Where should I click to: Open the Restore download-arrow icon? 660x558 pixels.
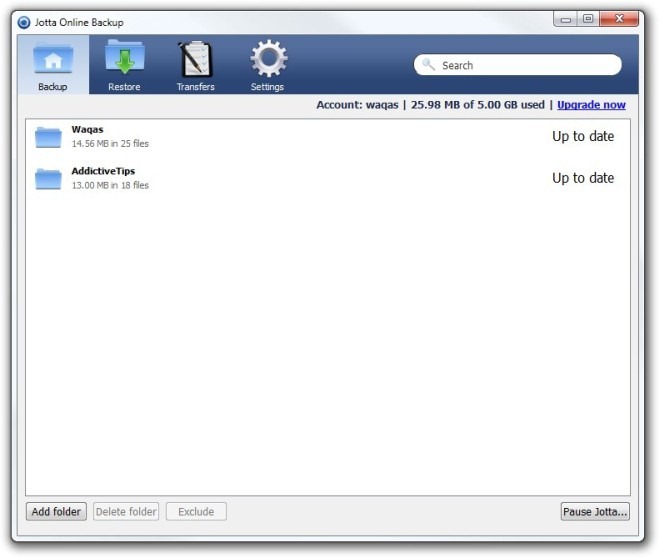click(x=125, y=57)
